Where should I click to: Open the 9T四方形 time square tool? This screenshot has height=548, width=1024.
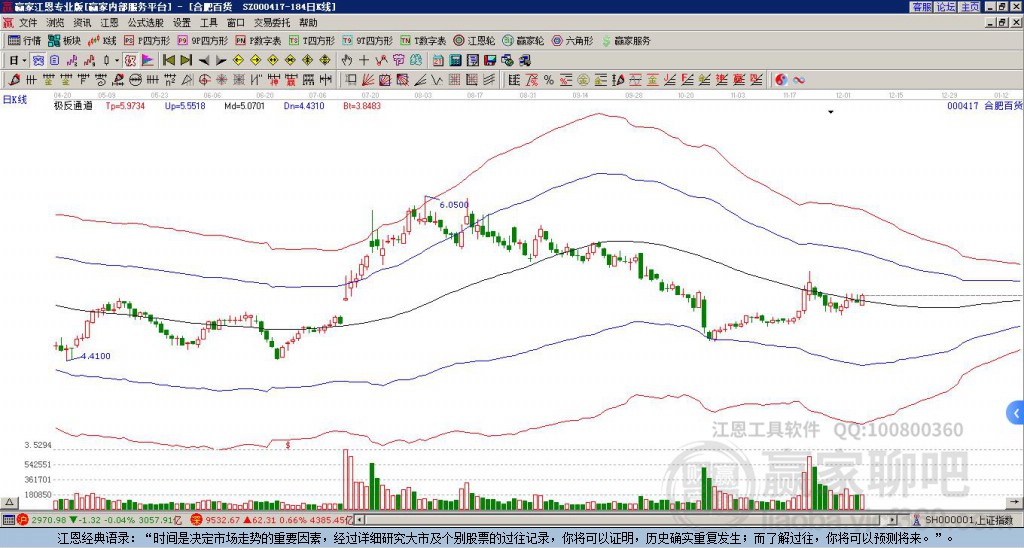tap(367, 40)
